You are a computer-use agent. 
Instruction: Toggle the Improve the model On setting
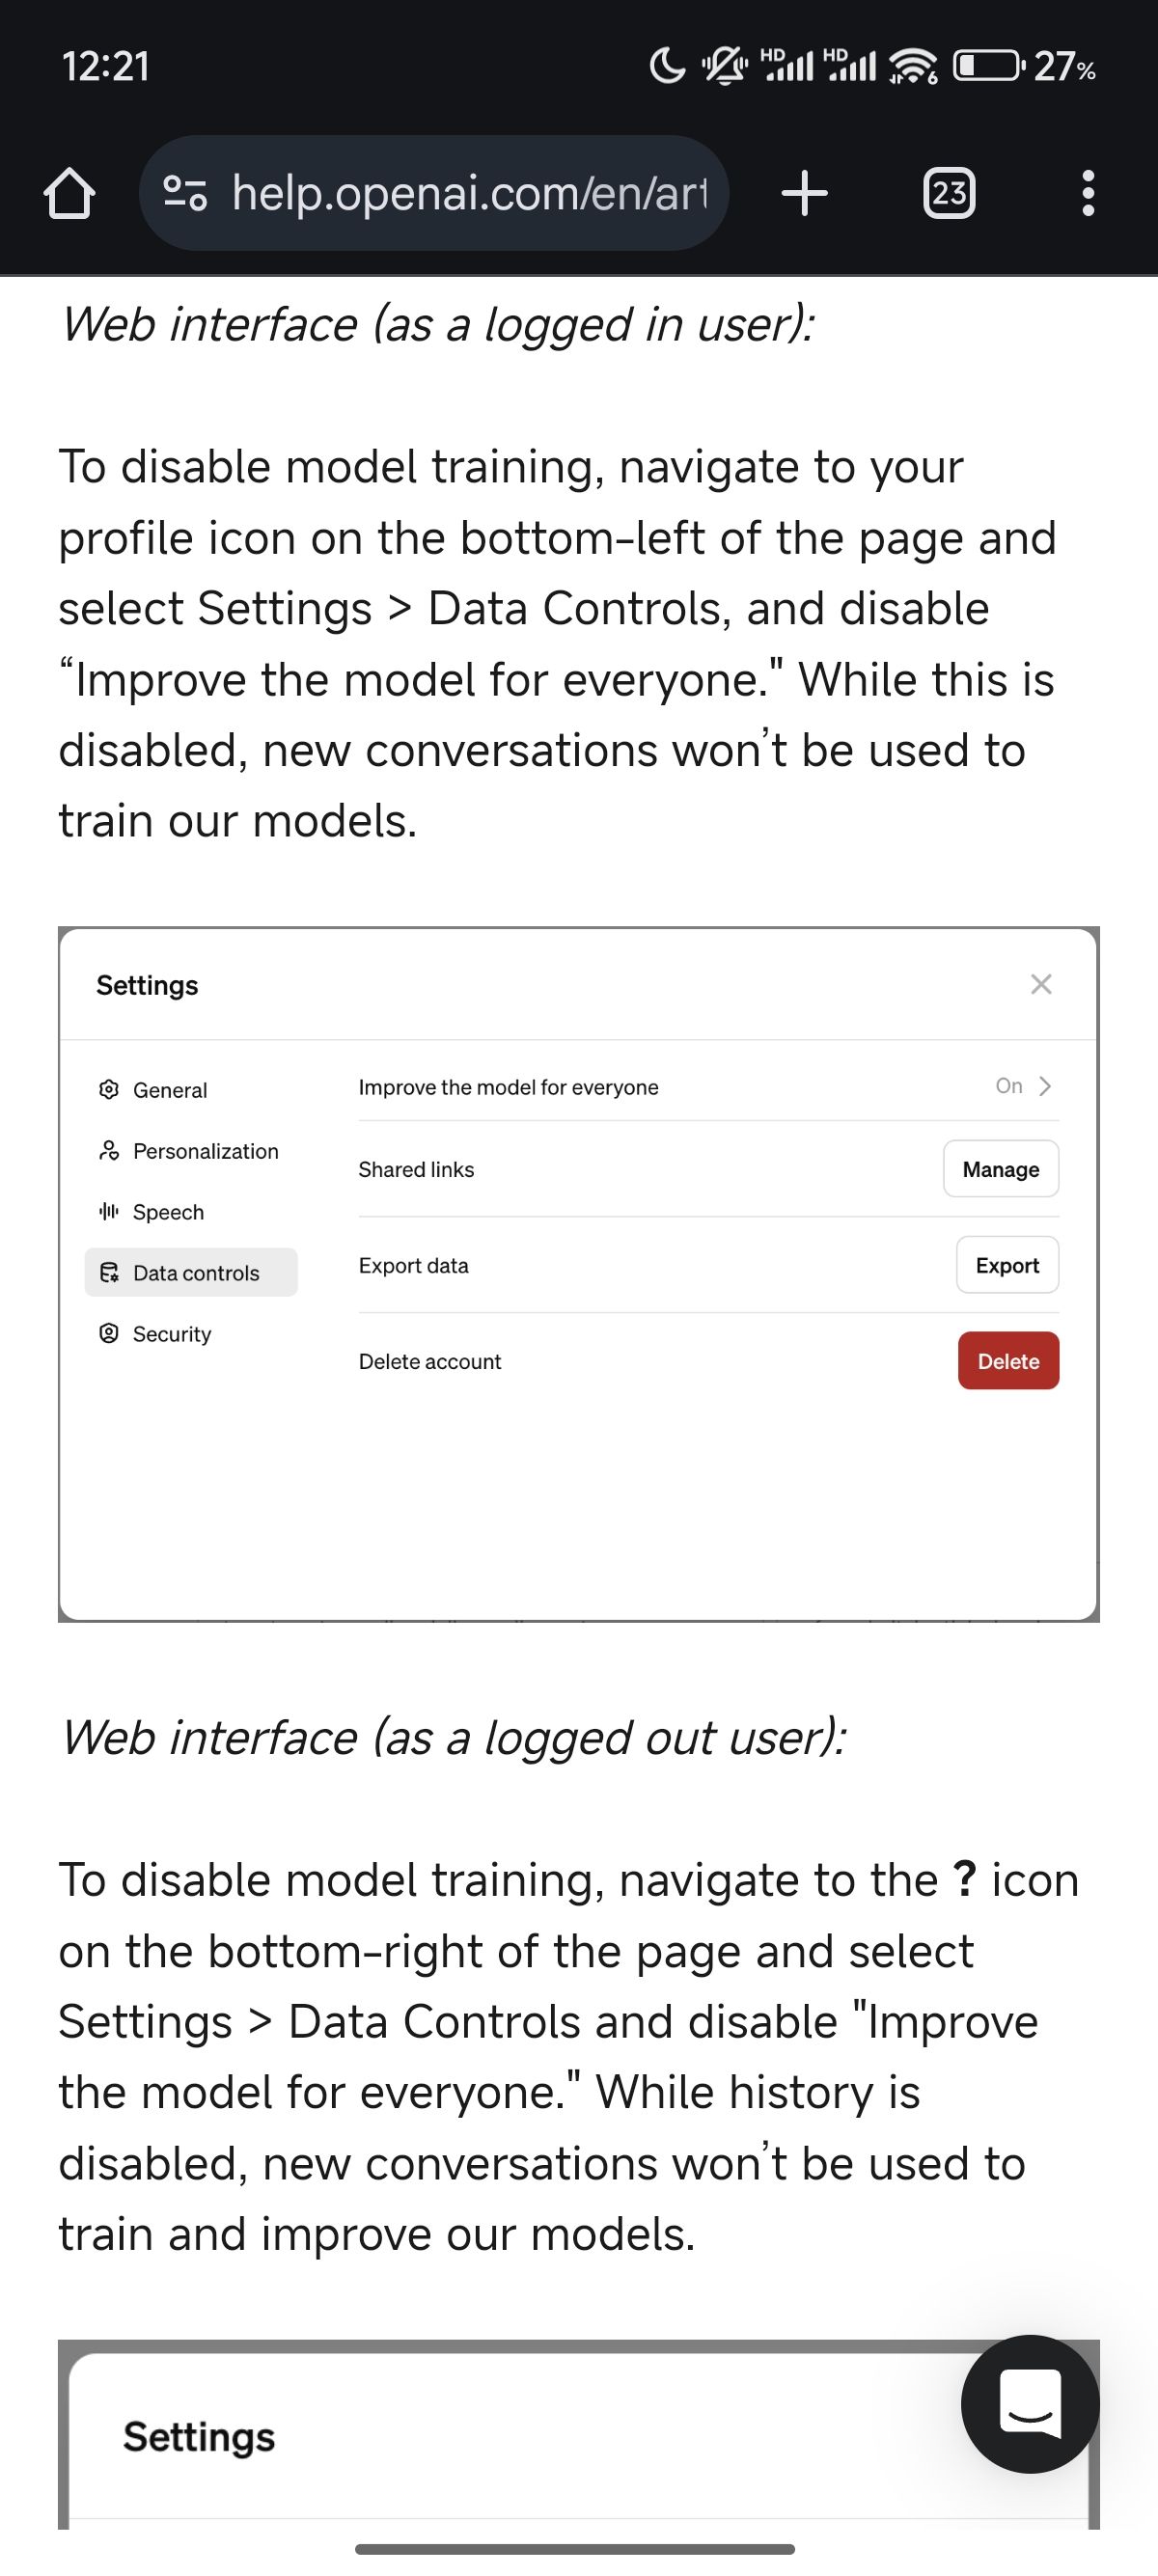point(1008,1086)
